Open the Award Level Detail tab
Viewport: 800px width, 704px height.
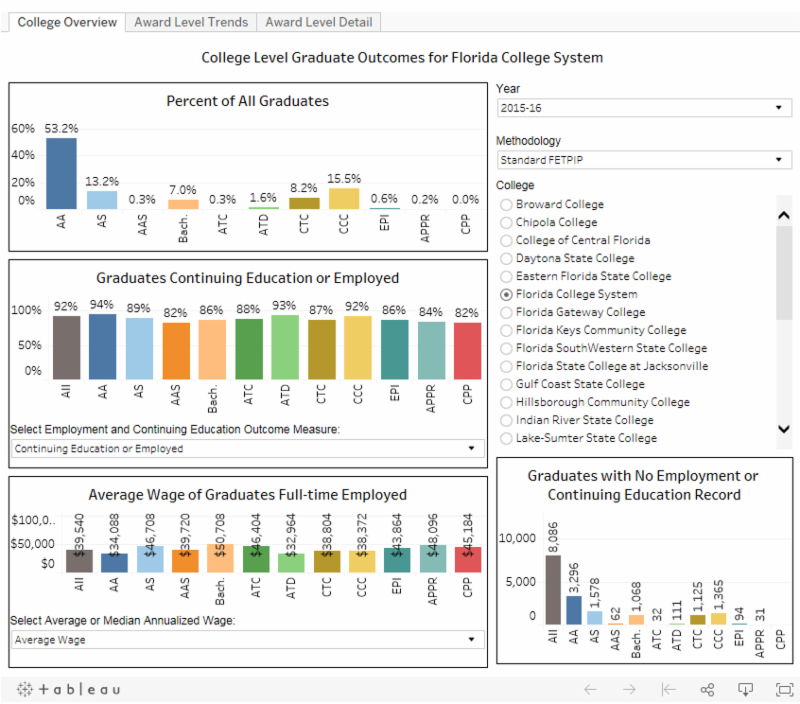pos(318,22)
